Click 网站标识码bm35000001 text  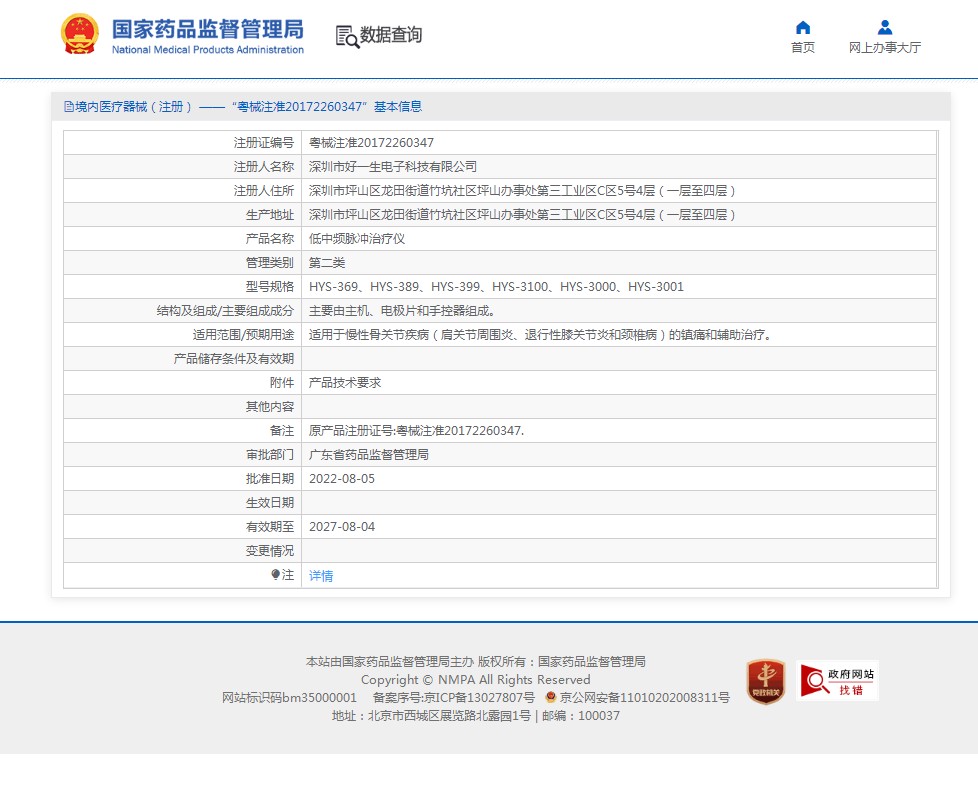[289, 697]
